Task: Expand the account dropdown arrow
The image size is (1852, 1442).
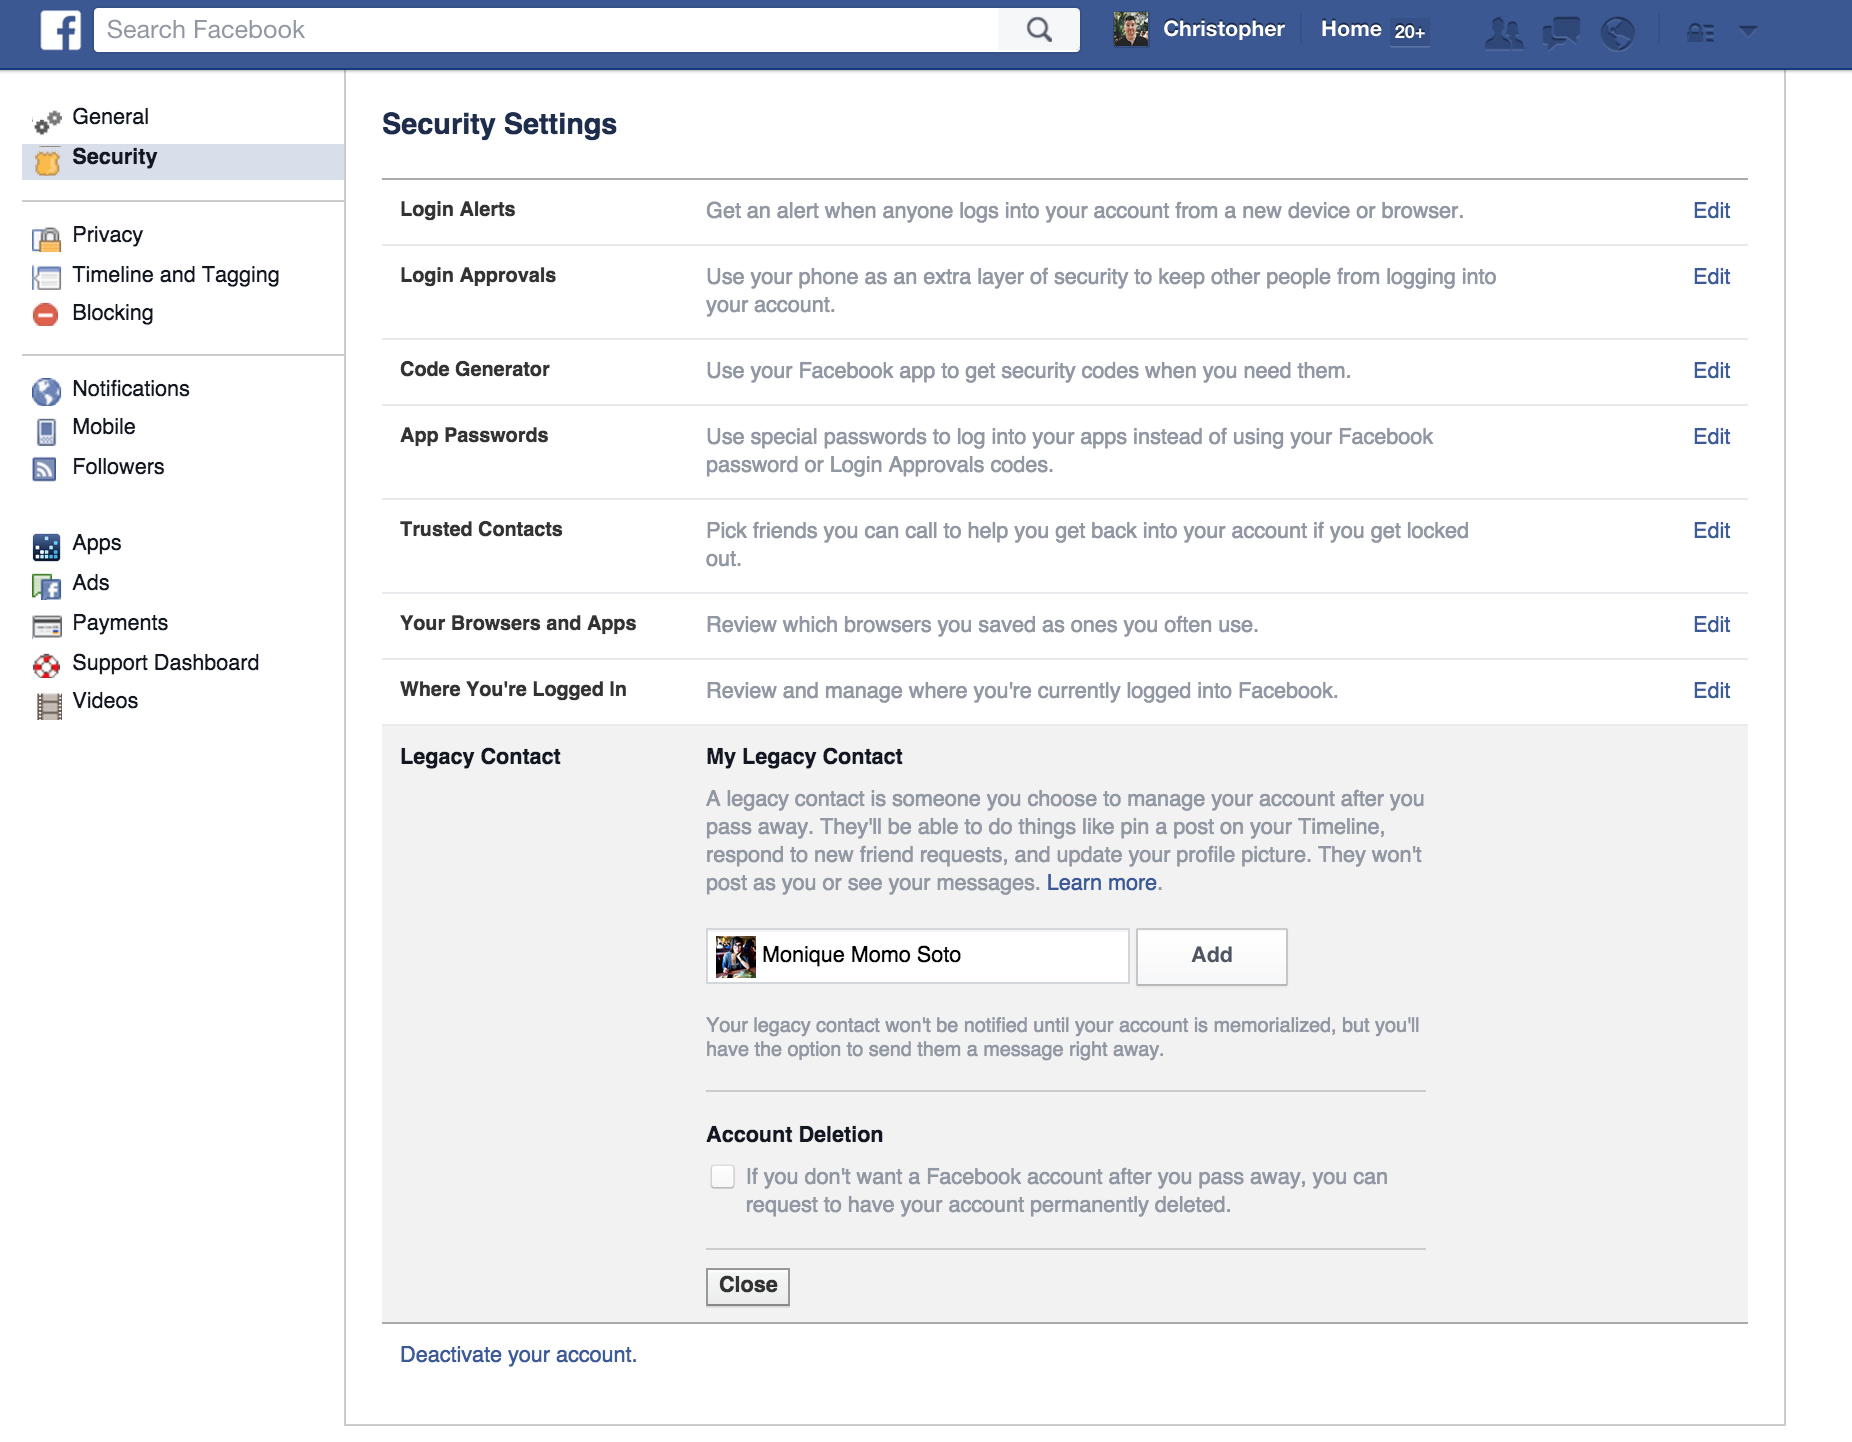Action: pos(1748,31)
